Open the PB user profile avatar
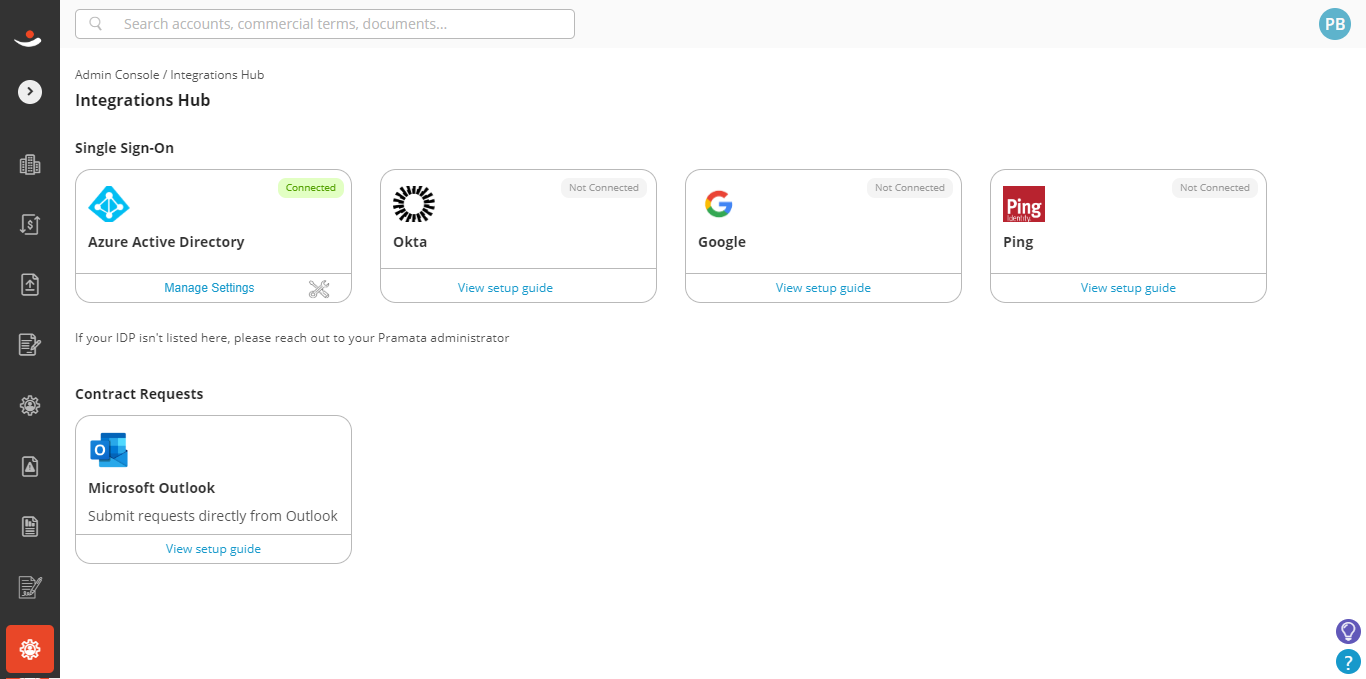This screenshot has height=679, width=1366. point(1335,24)
